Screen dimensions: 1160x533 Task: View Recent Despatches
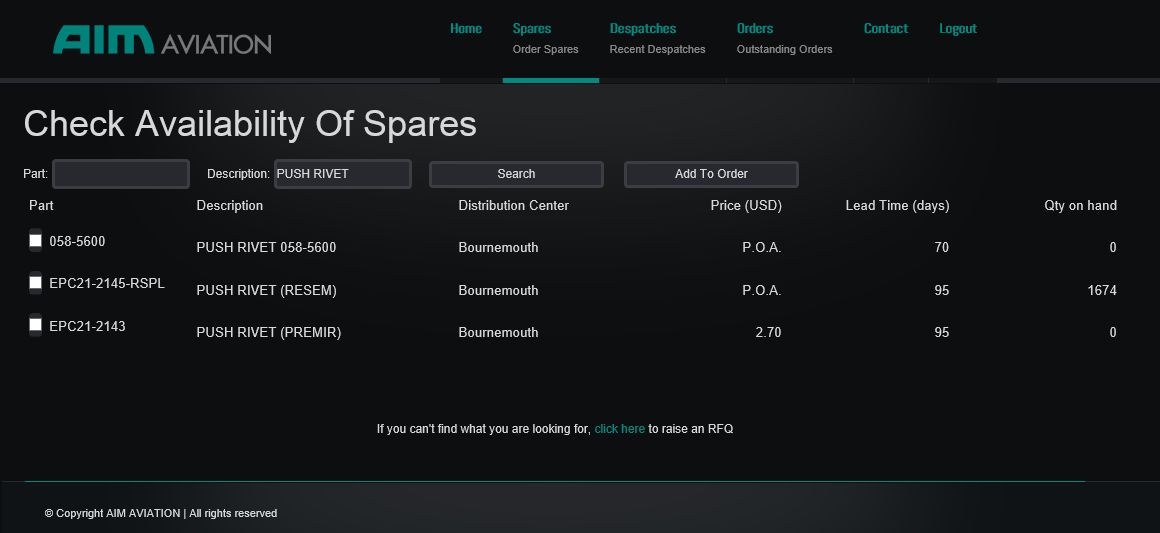click(657, 49)
